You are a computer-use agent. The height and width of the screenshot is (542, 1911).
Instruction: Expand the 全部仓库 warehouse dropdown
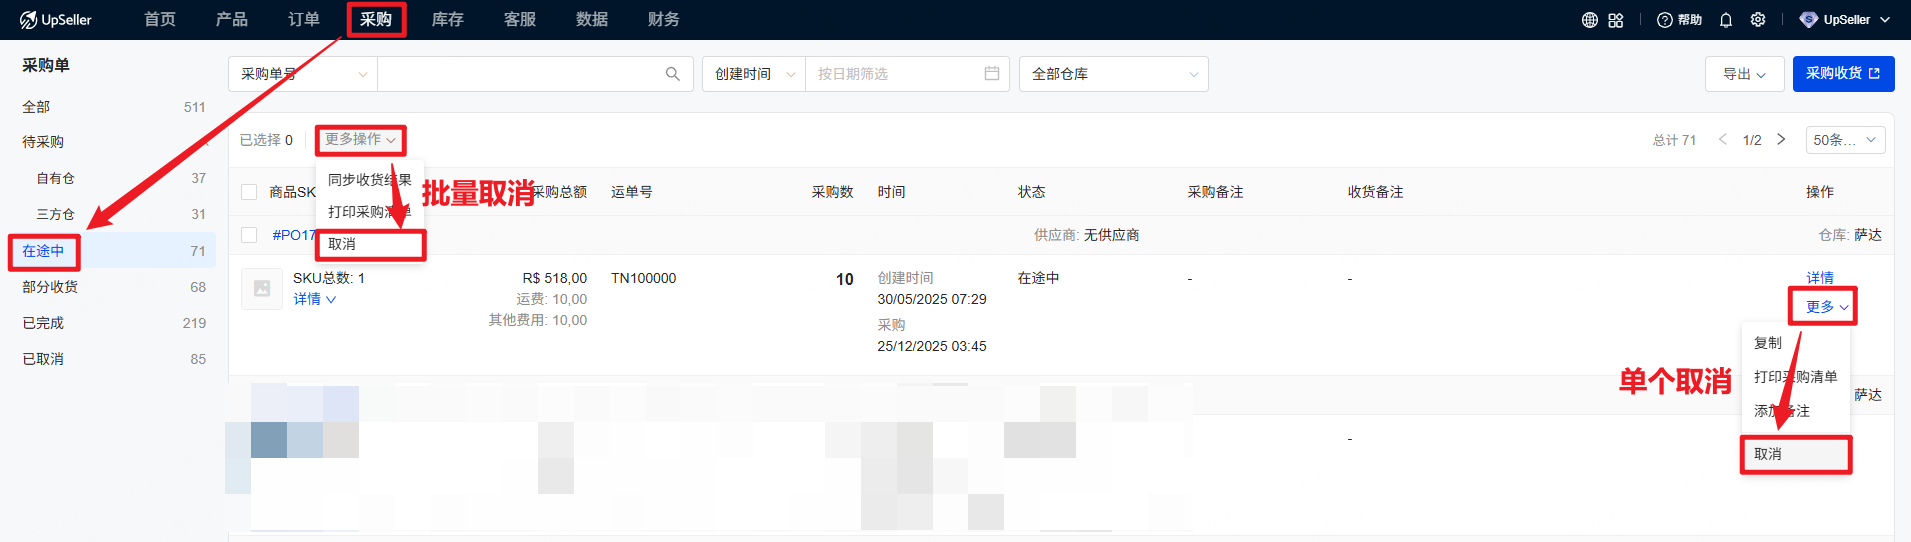pos(1113,74)
